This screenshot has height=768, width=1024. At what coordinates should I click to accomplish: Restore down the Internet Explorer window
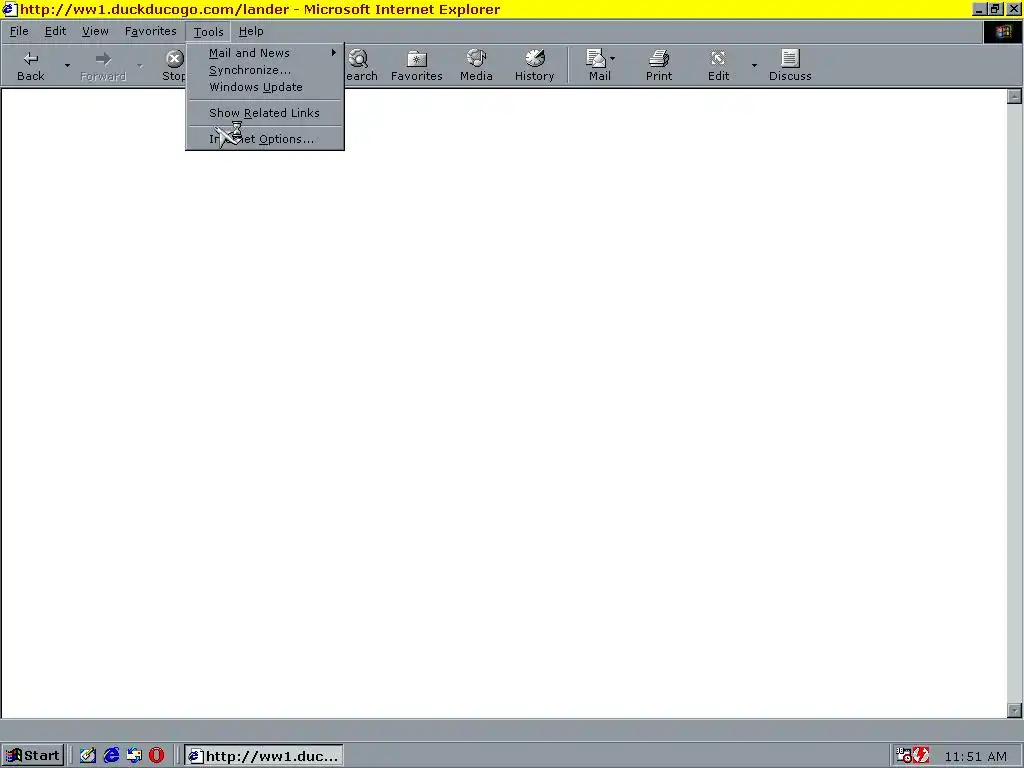995,9
